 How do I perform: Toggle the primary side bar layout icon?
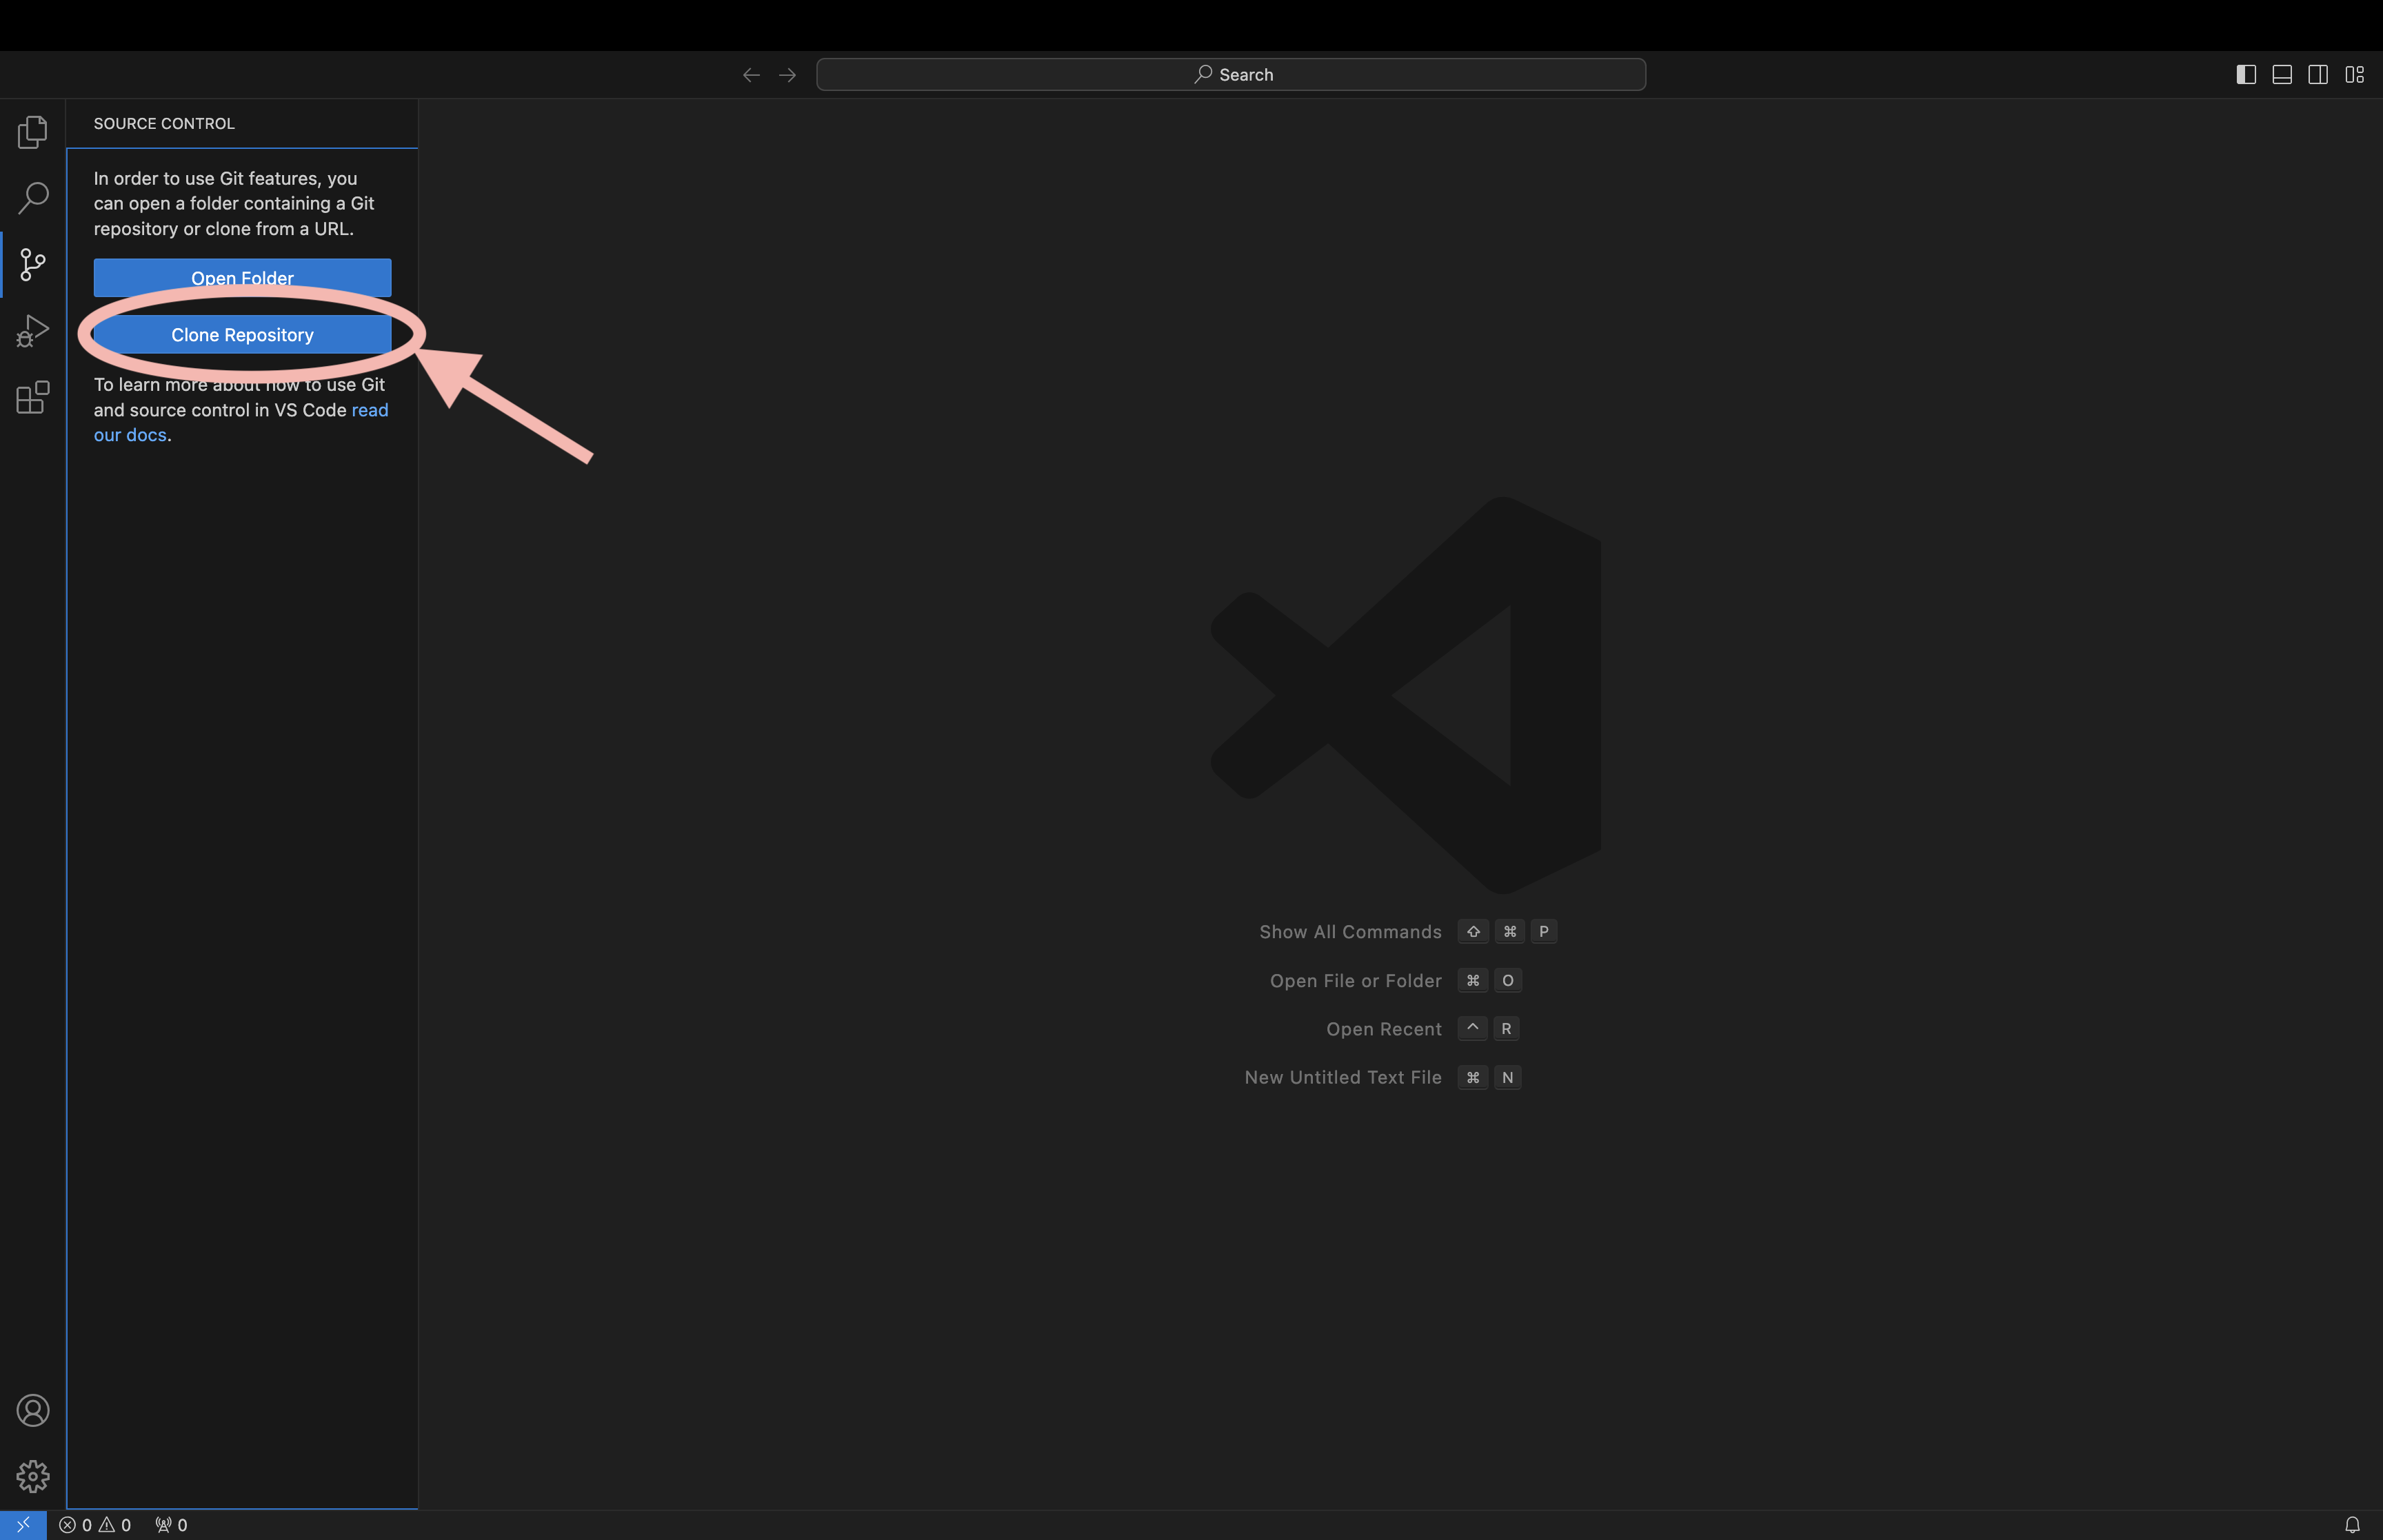coord(2245,75)
